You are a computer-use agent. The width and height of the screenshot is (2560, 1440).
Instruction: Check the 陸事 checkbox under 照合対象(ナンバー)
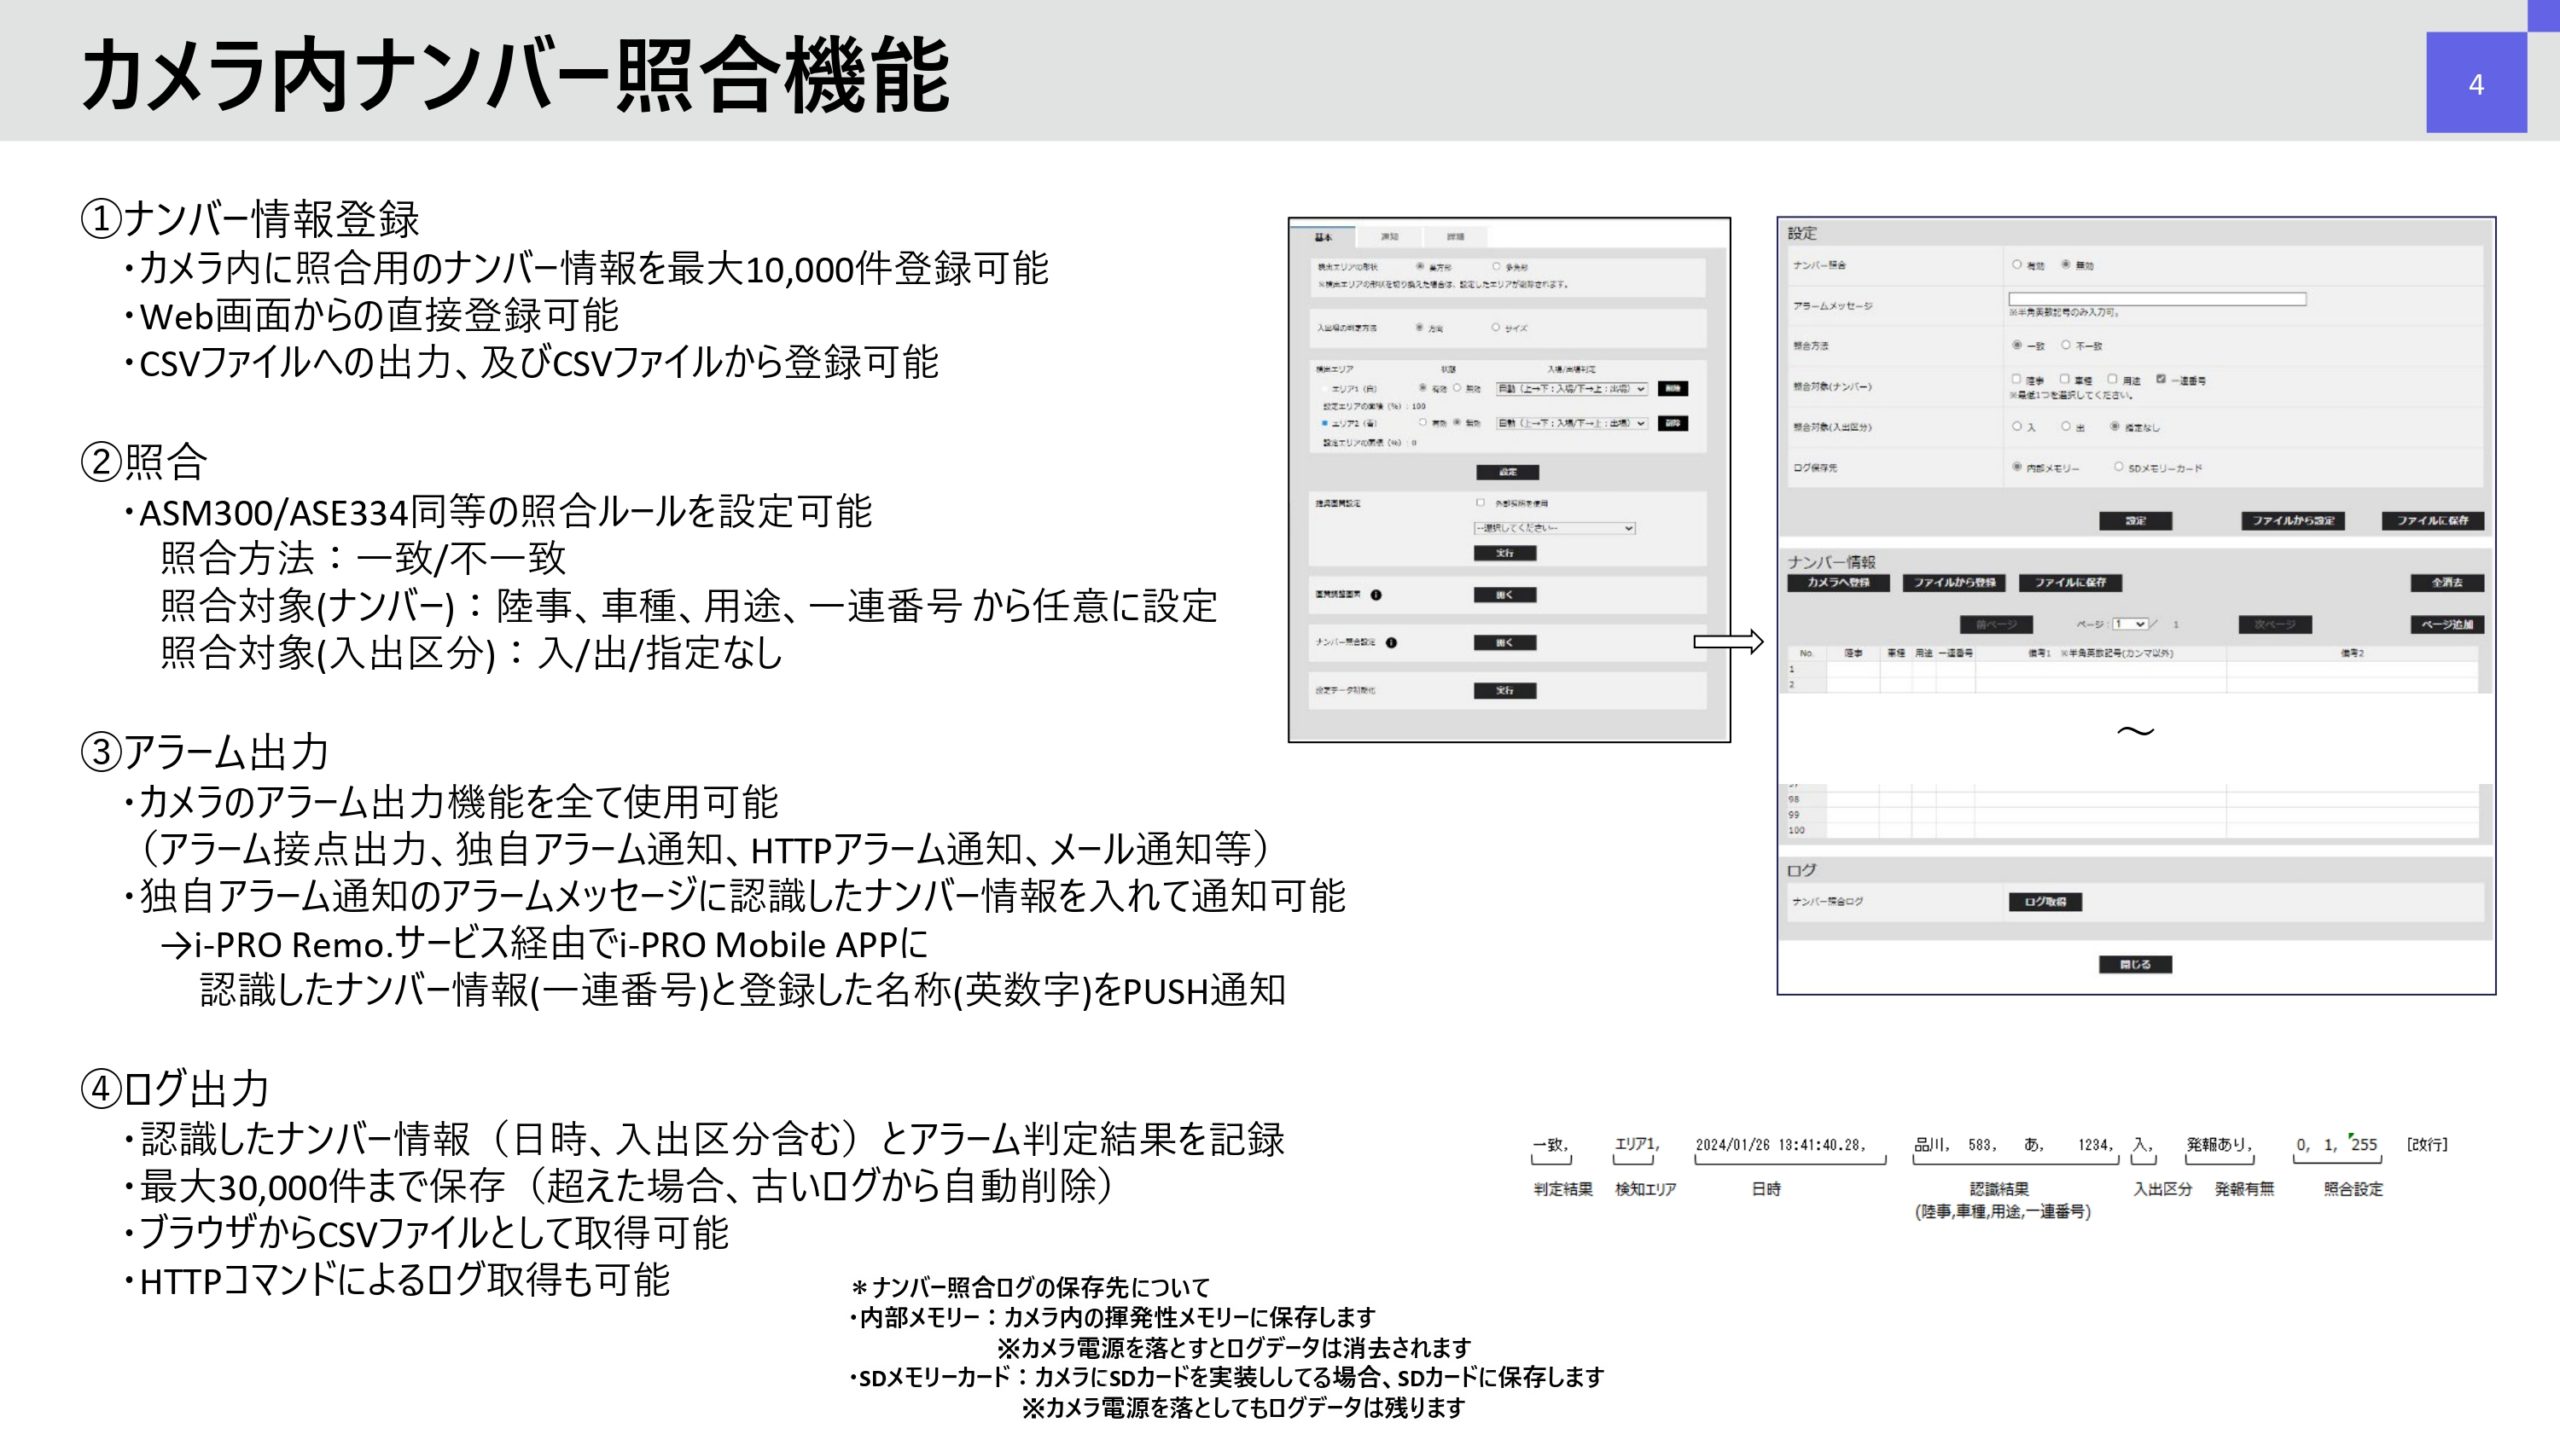click(2016, 379)
